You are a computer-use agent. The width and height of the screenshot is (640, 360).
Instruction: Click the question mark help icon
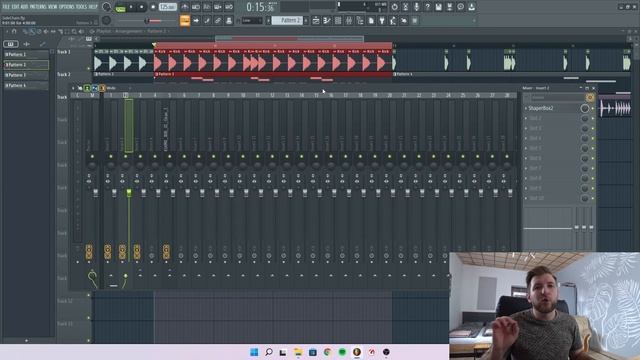tap(427, 7)
